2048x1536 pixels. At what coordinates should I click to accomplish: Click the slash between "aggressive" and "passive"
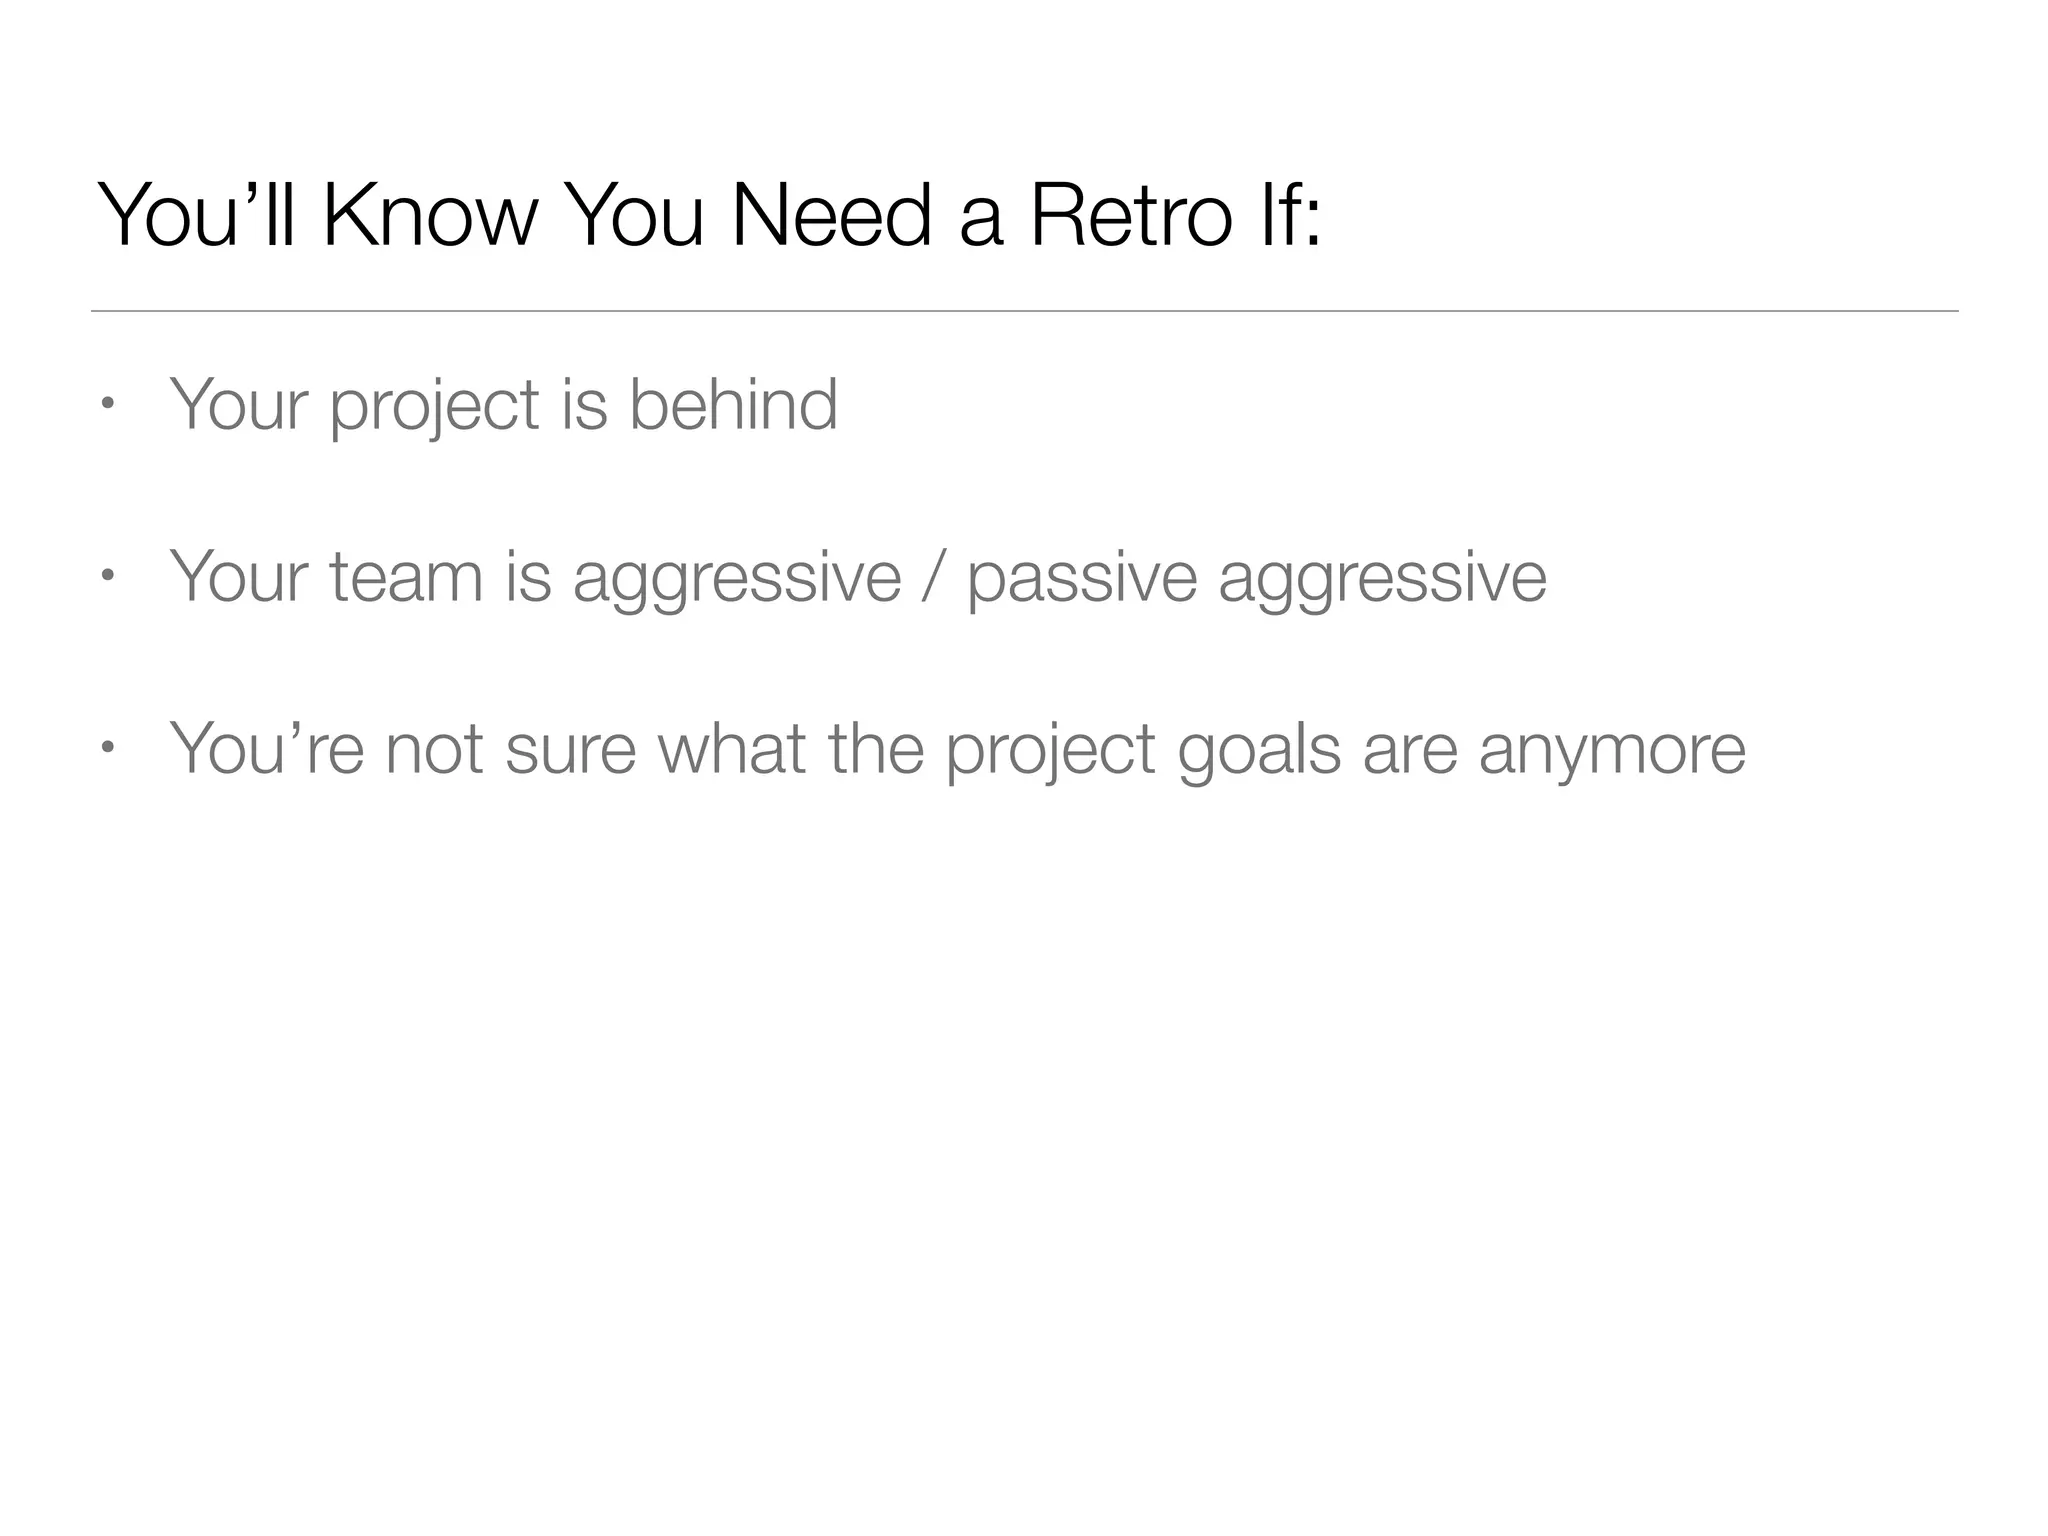[932, 578]
